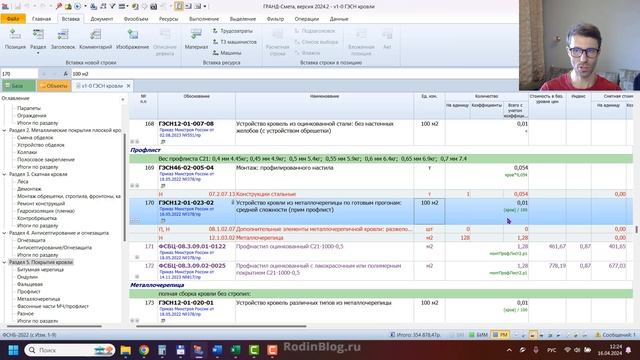Open File Explorer from the taskbar
The width and height of the screenshot is (640, 360).
click(x=126, y=350)
